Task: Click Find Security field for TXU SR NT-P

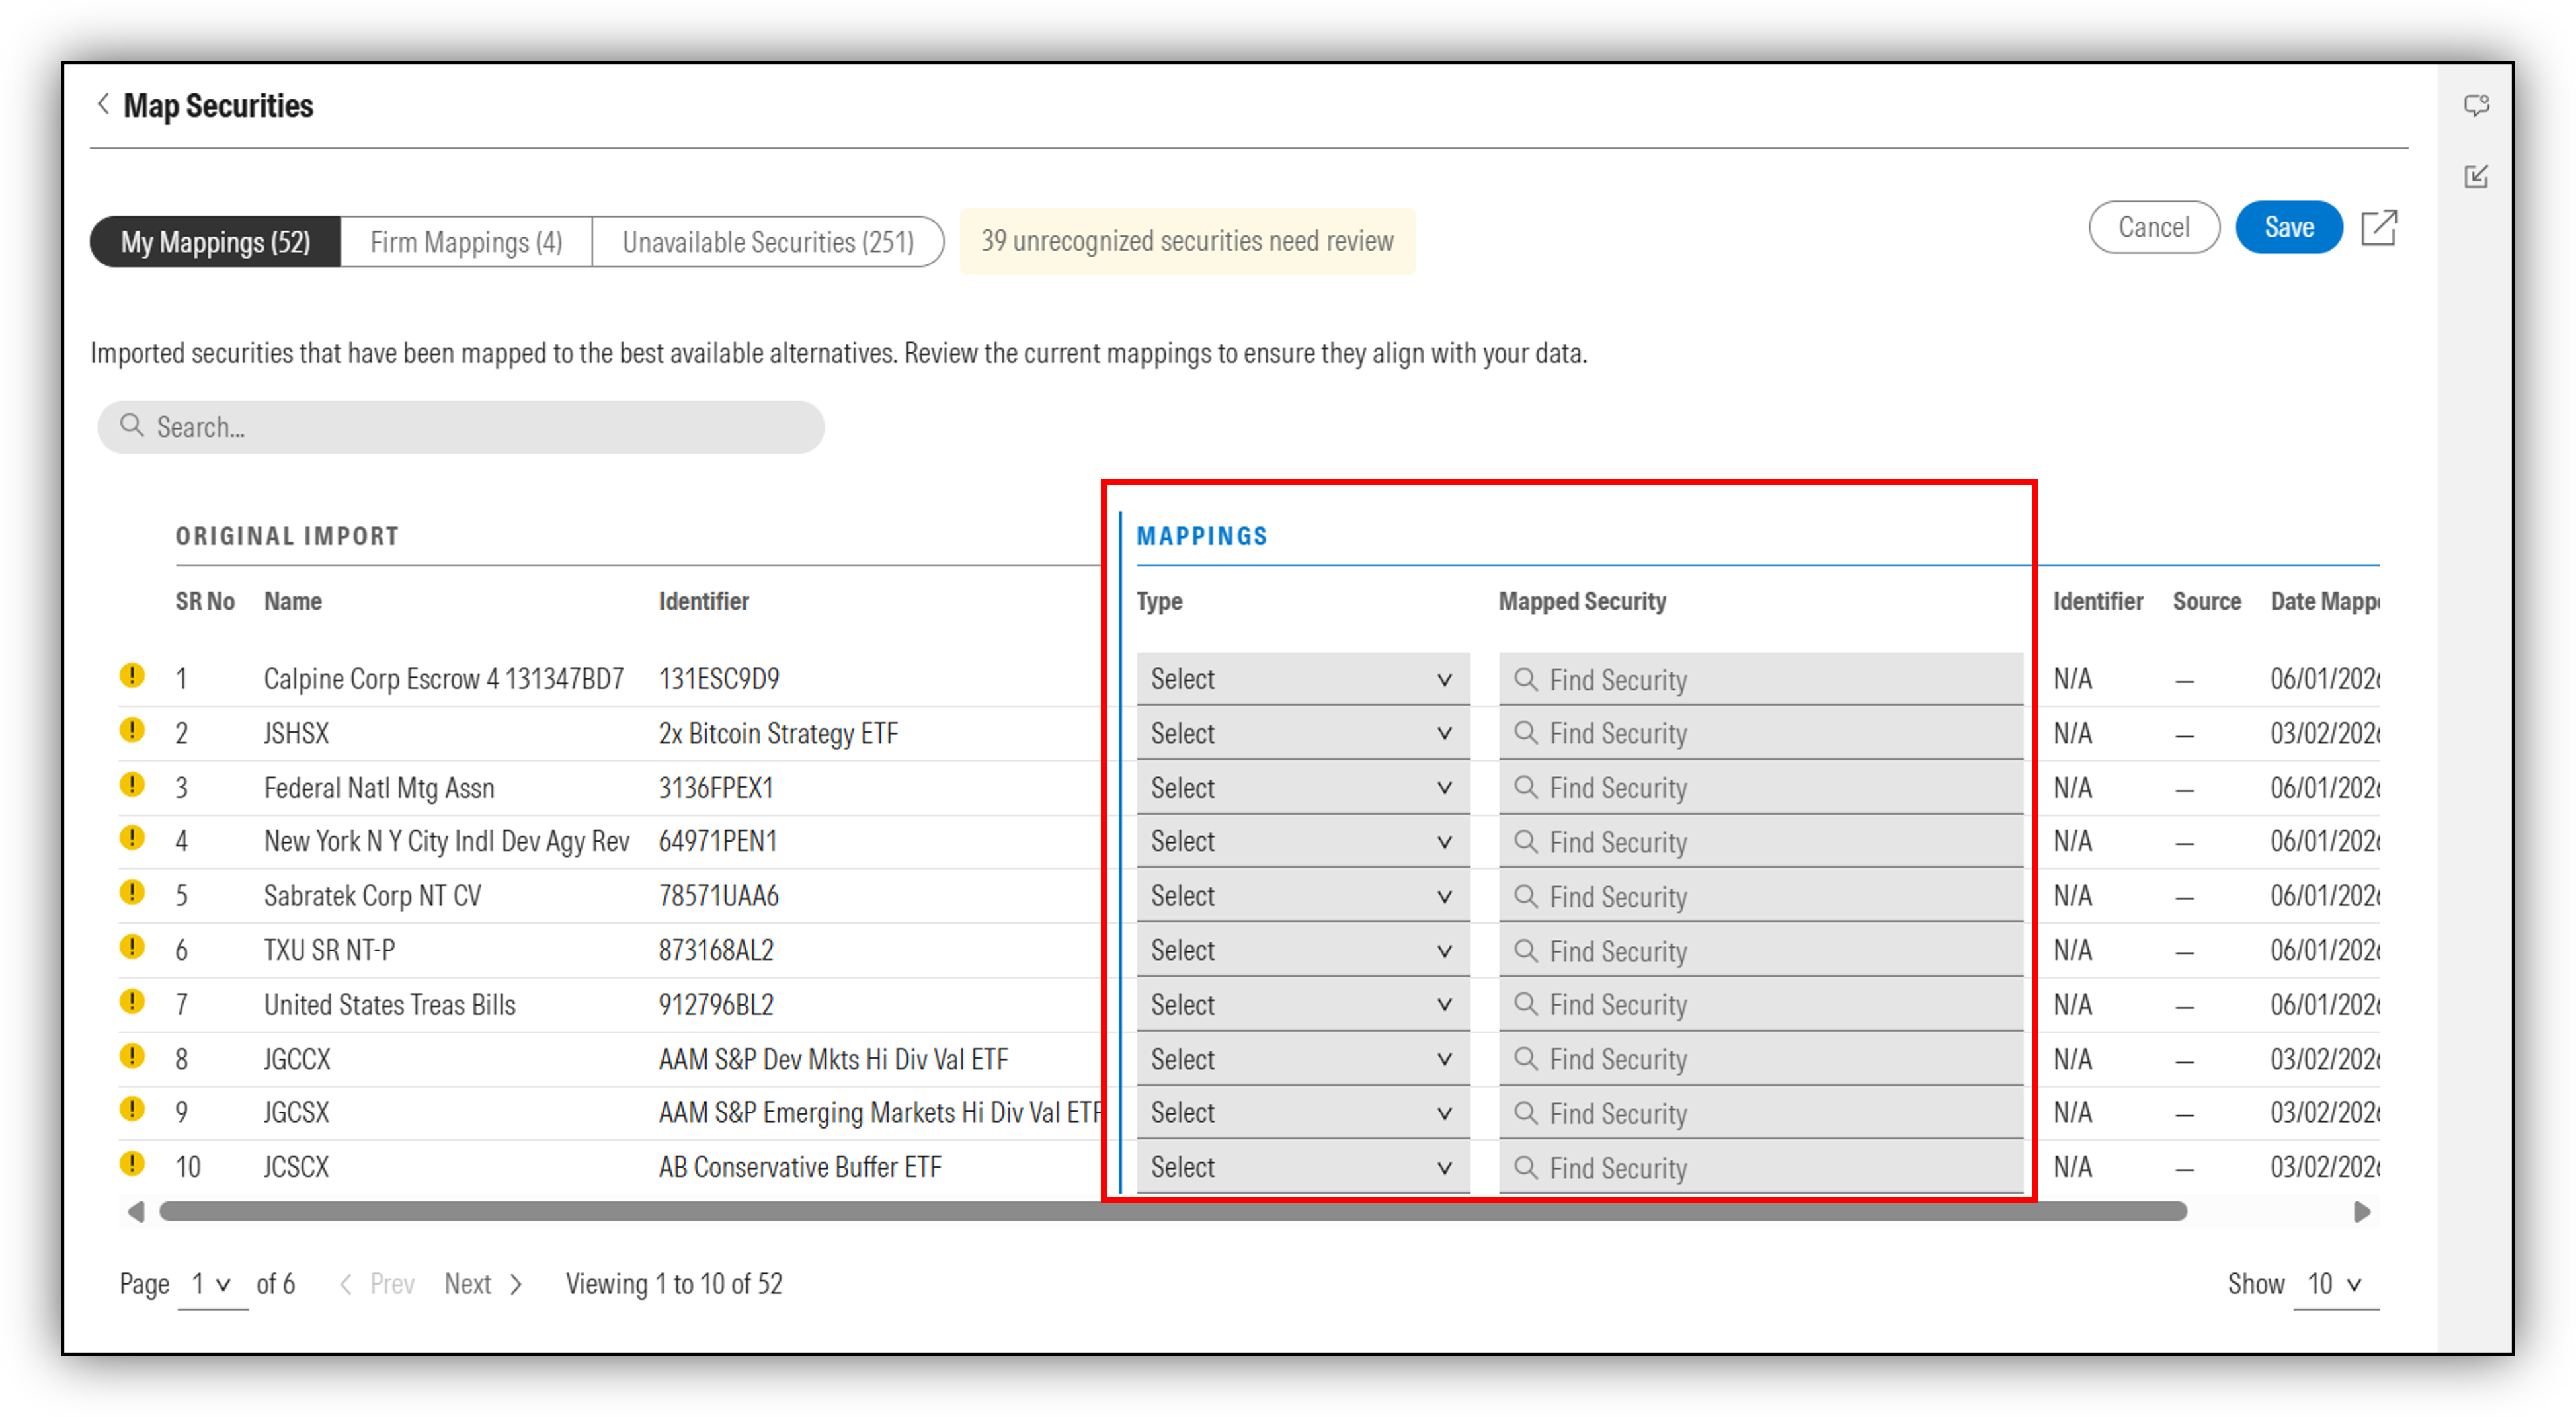Action: pyautogui.click(x=1760, y=951)
